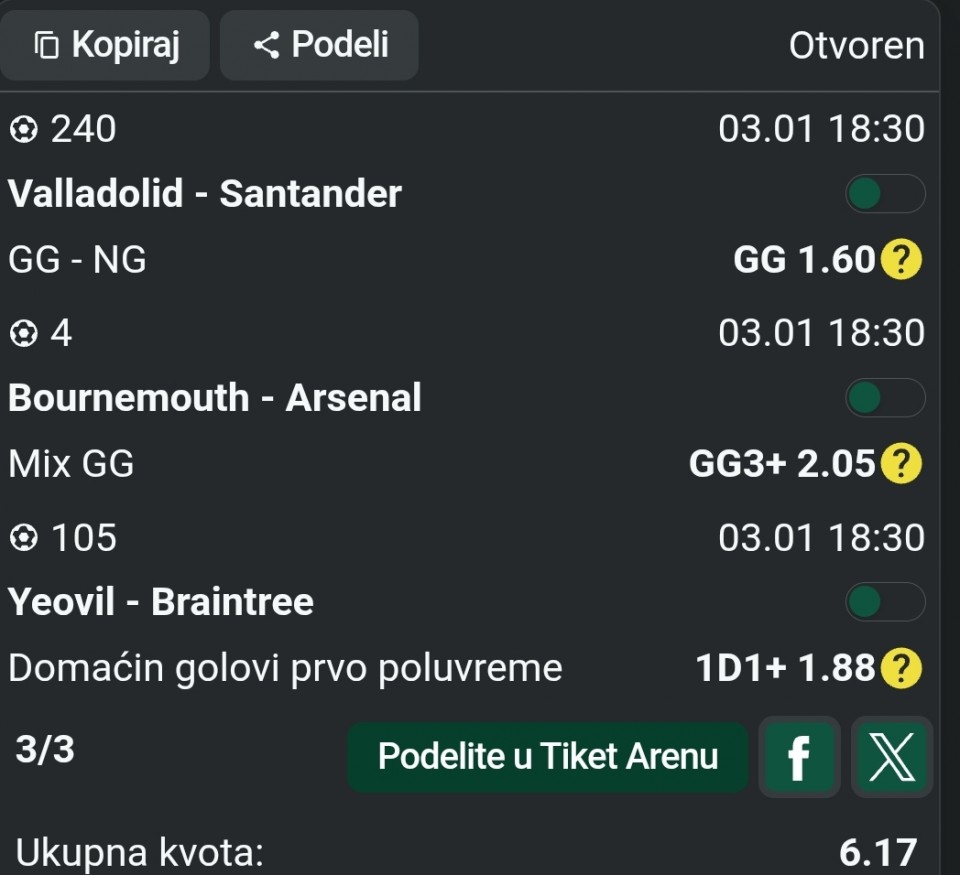Click soccer ball icon beside 240
This screenshot has width=960, height=875.
22,130
